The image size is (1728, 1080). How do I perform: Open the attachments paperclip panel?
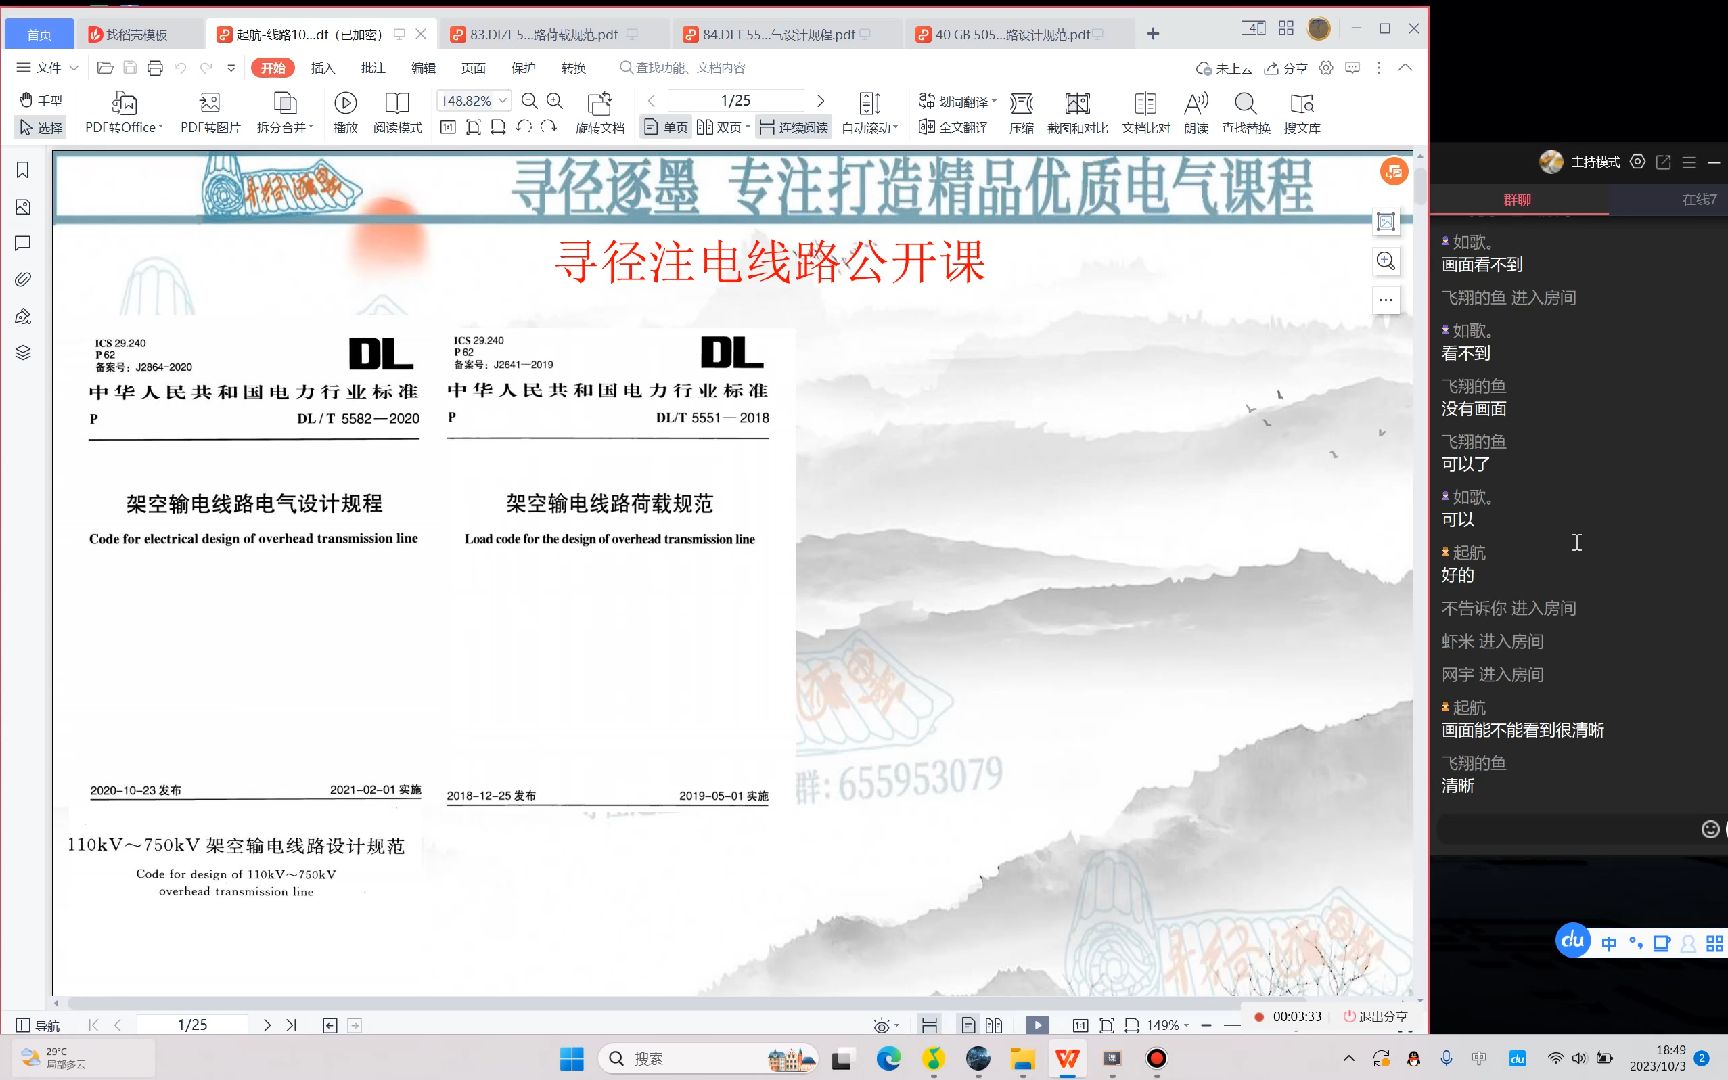pyautogui.click(x=23, y=280)
